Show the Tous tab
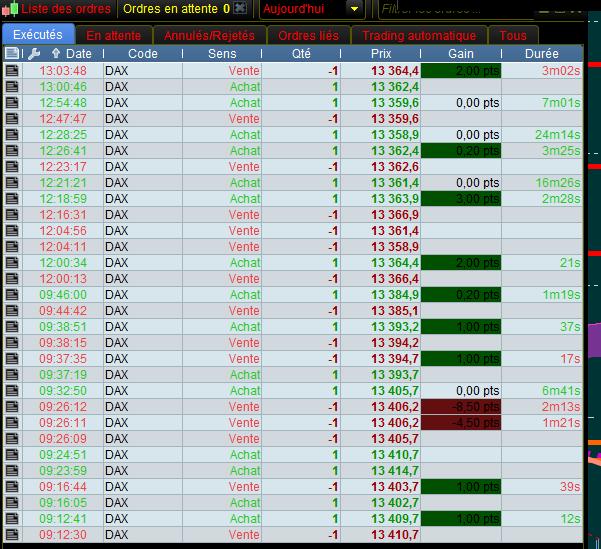The width and height of the screenshot is (601, 549). (x=513, y=35)
